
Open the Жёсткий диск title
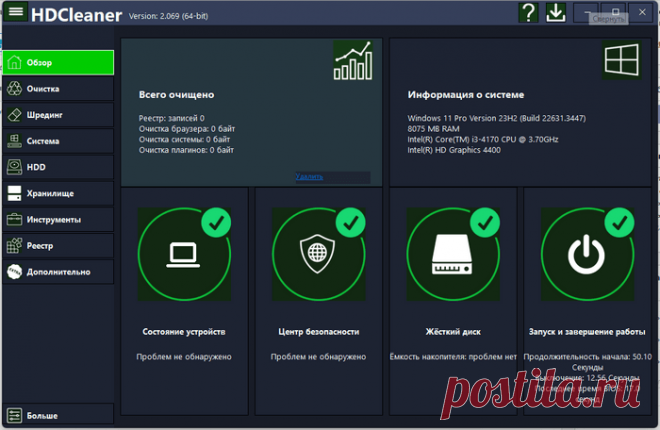pos(453,332)
